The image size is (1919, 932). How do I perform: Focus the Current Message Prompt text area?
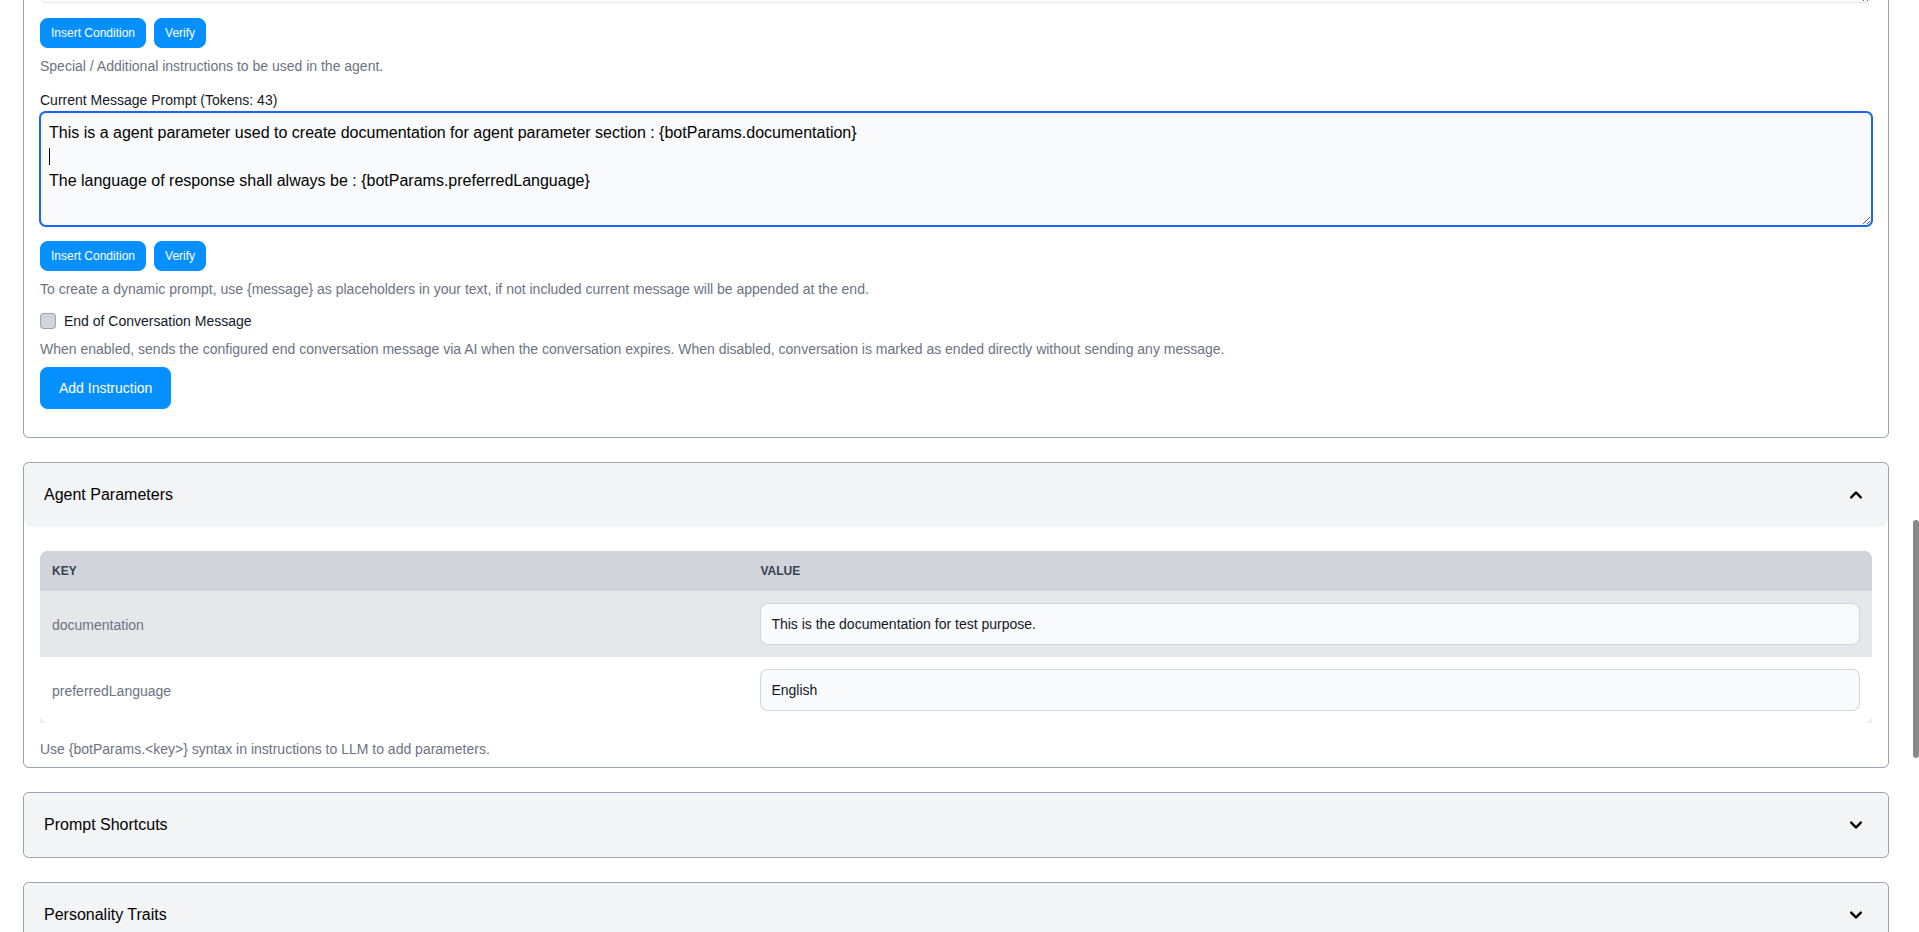coord(956,169)
